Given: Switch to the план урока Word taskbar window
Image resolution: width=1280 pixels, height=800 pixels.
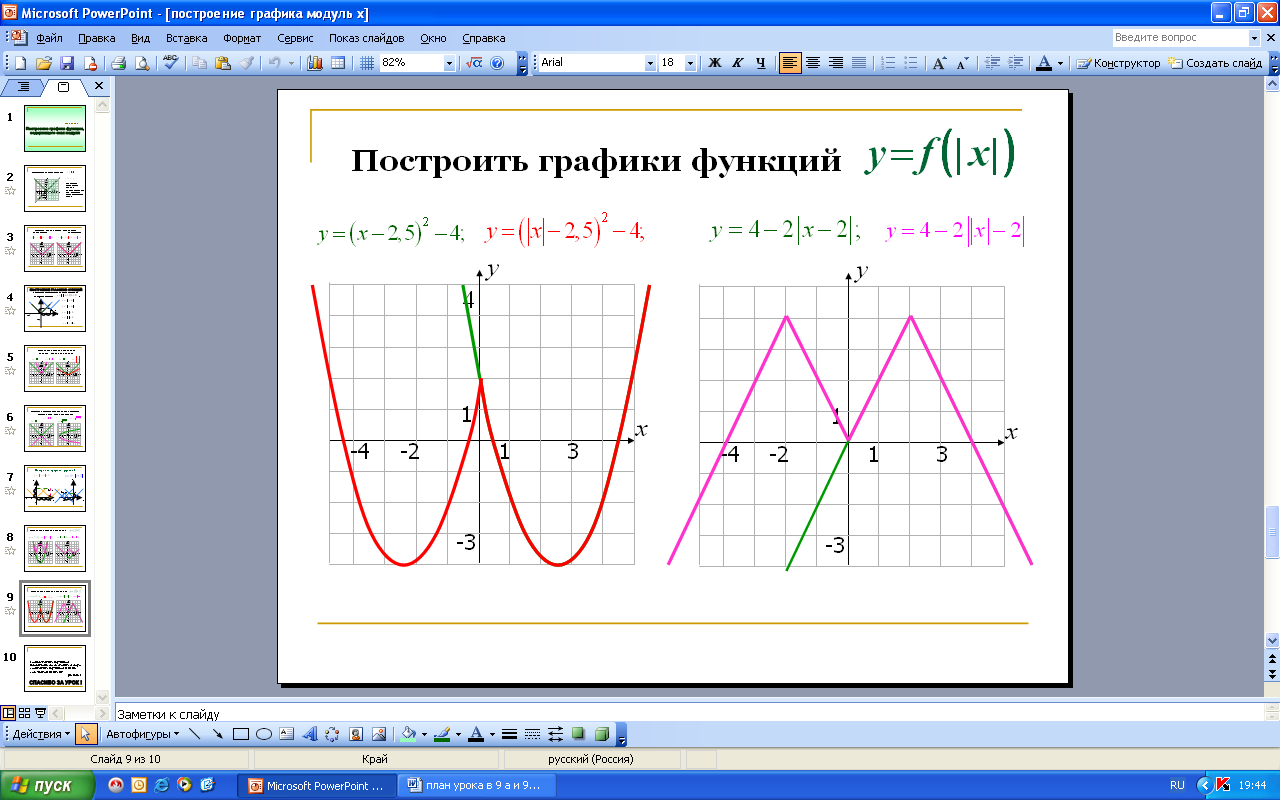Looking at the screenshot, I should click(x=475, y=786).
